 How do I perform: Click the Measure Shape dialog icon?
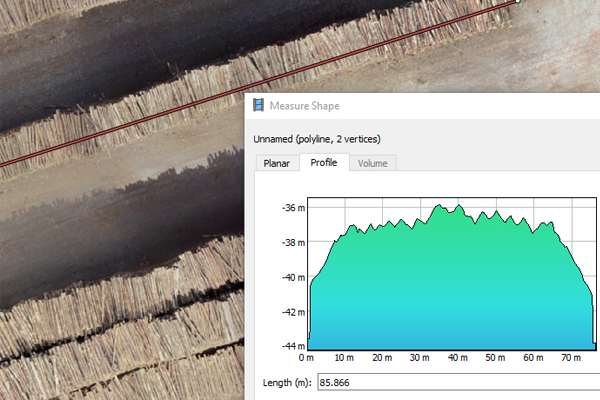click(258, 105)
